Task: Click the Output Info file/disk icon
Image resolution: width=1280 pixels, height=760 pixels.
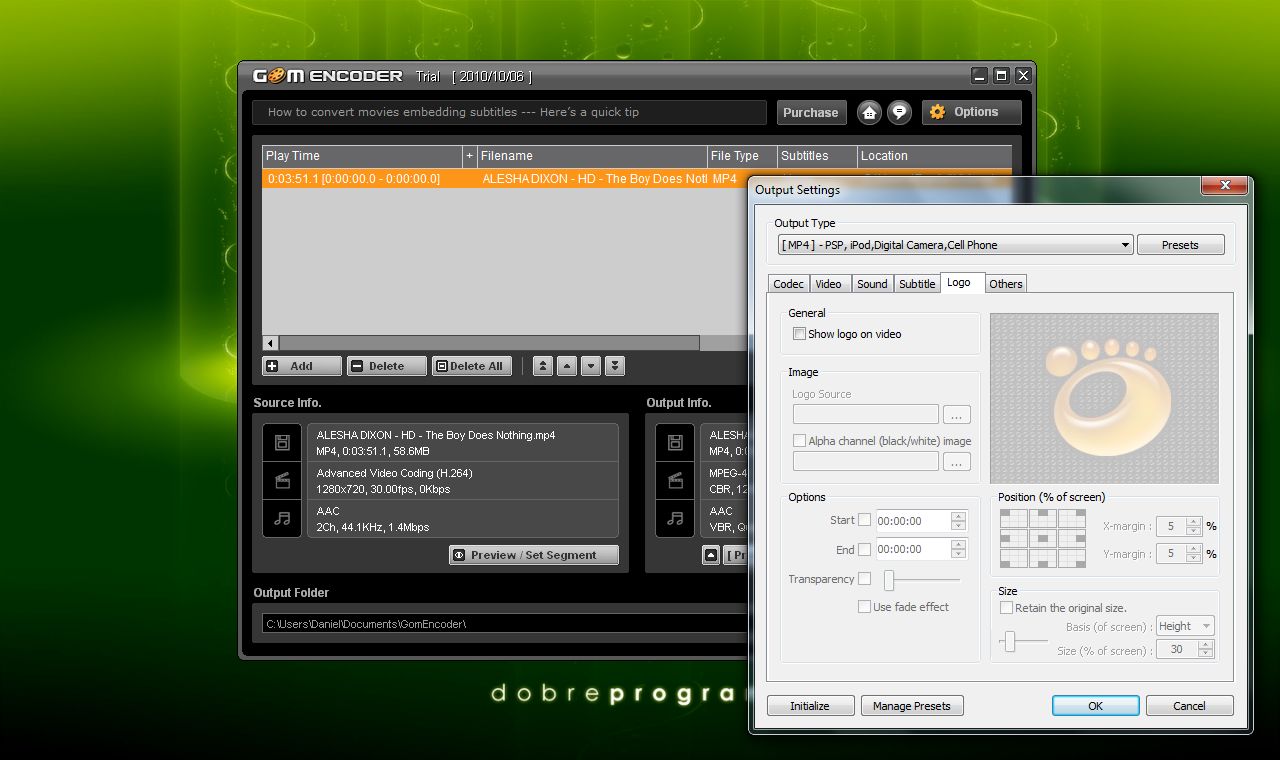Action: 675,443
